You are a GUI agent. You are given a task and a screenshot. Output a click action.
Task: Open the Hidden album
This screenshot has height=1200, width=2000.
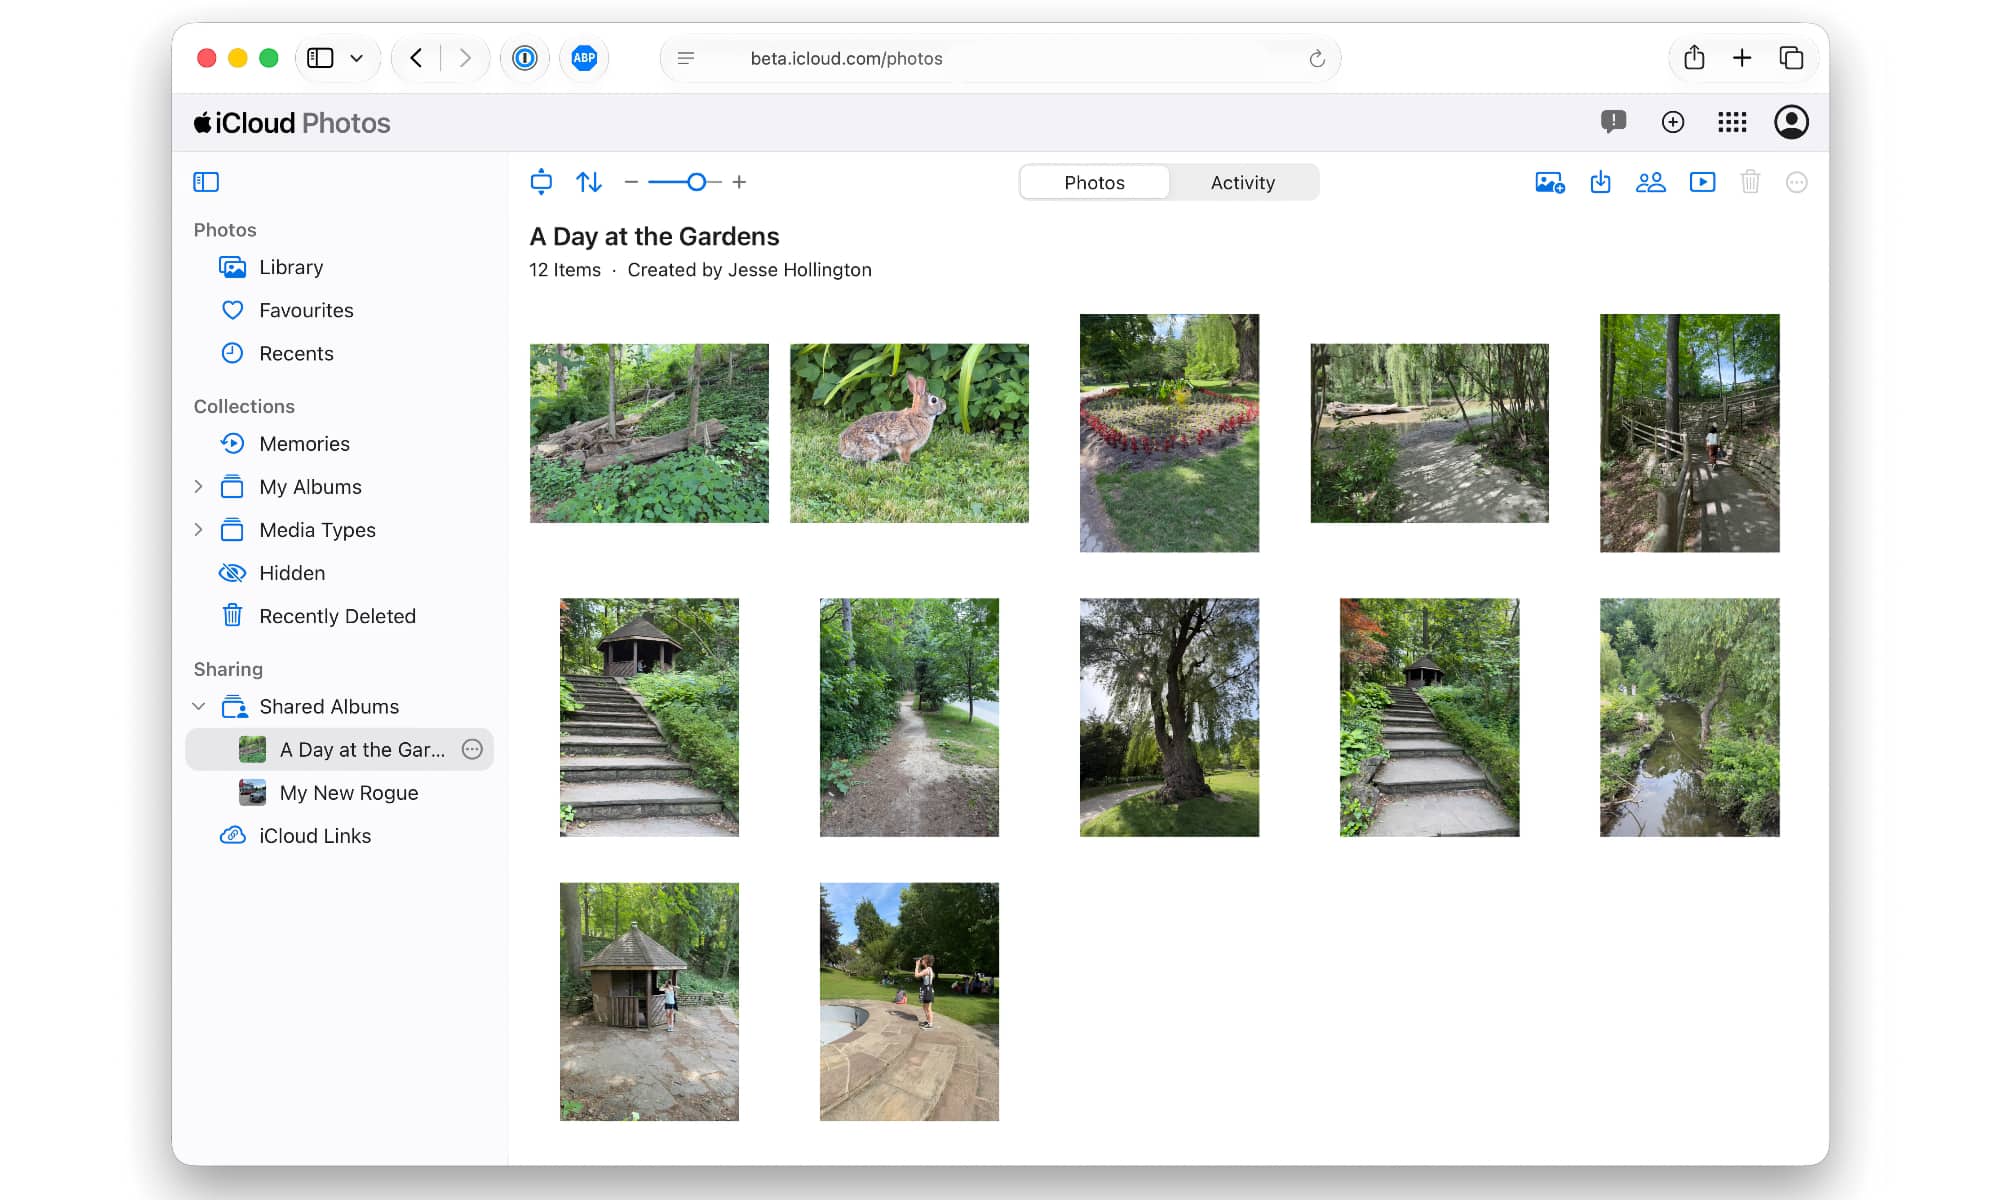tap(340, 573)
